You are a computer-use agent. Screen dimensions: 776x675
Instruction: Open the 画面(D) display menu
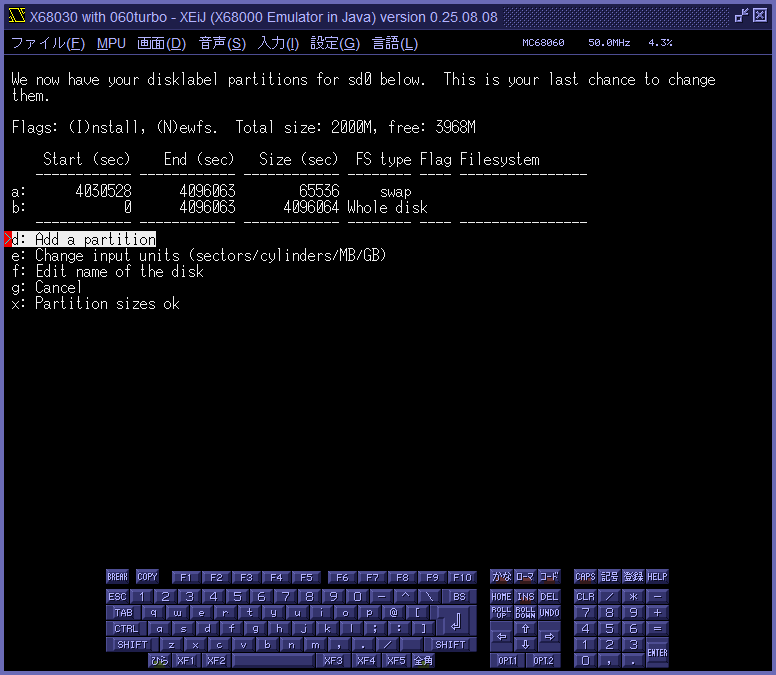pos(161,44)
